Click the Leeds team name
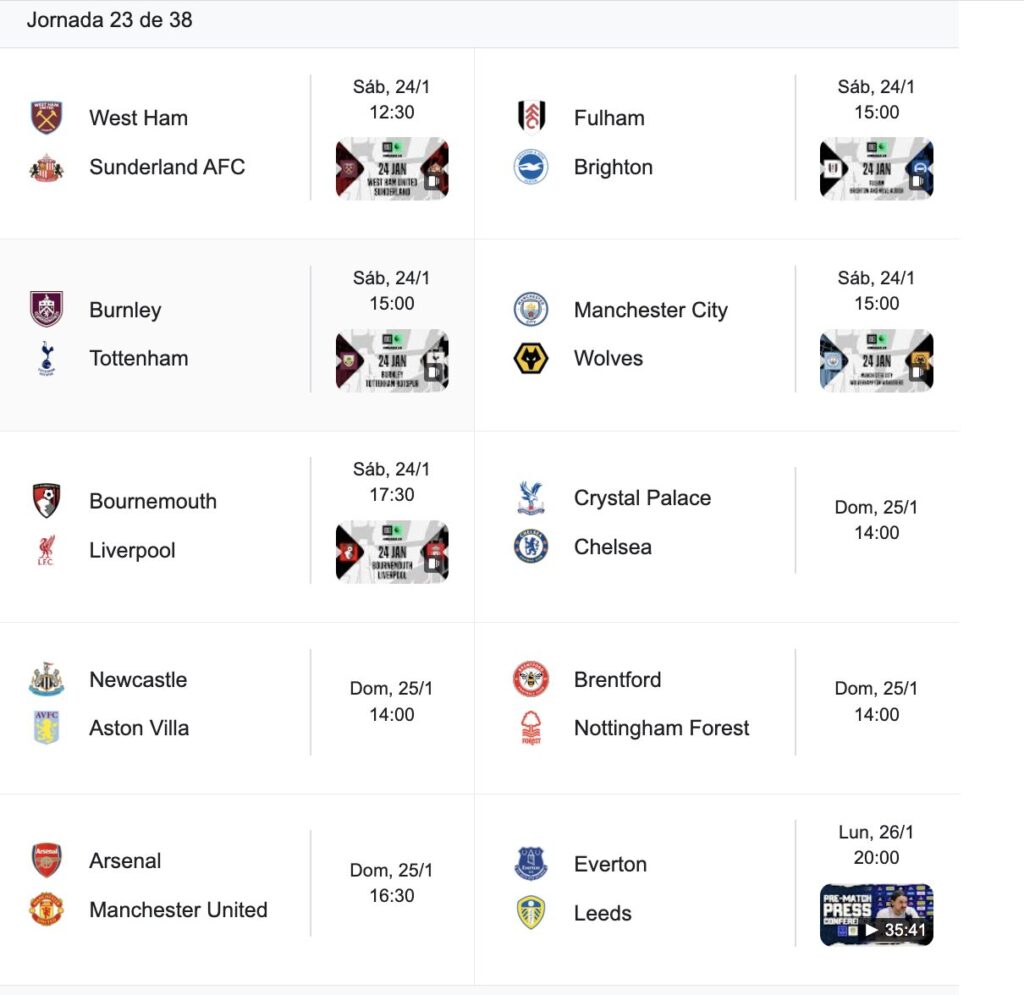 click(602, 913)
